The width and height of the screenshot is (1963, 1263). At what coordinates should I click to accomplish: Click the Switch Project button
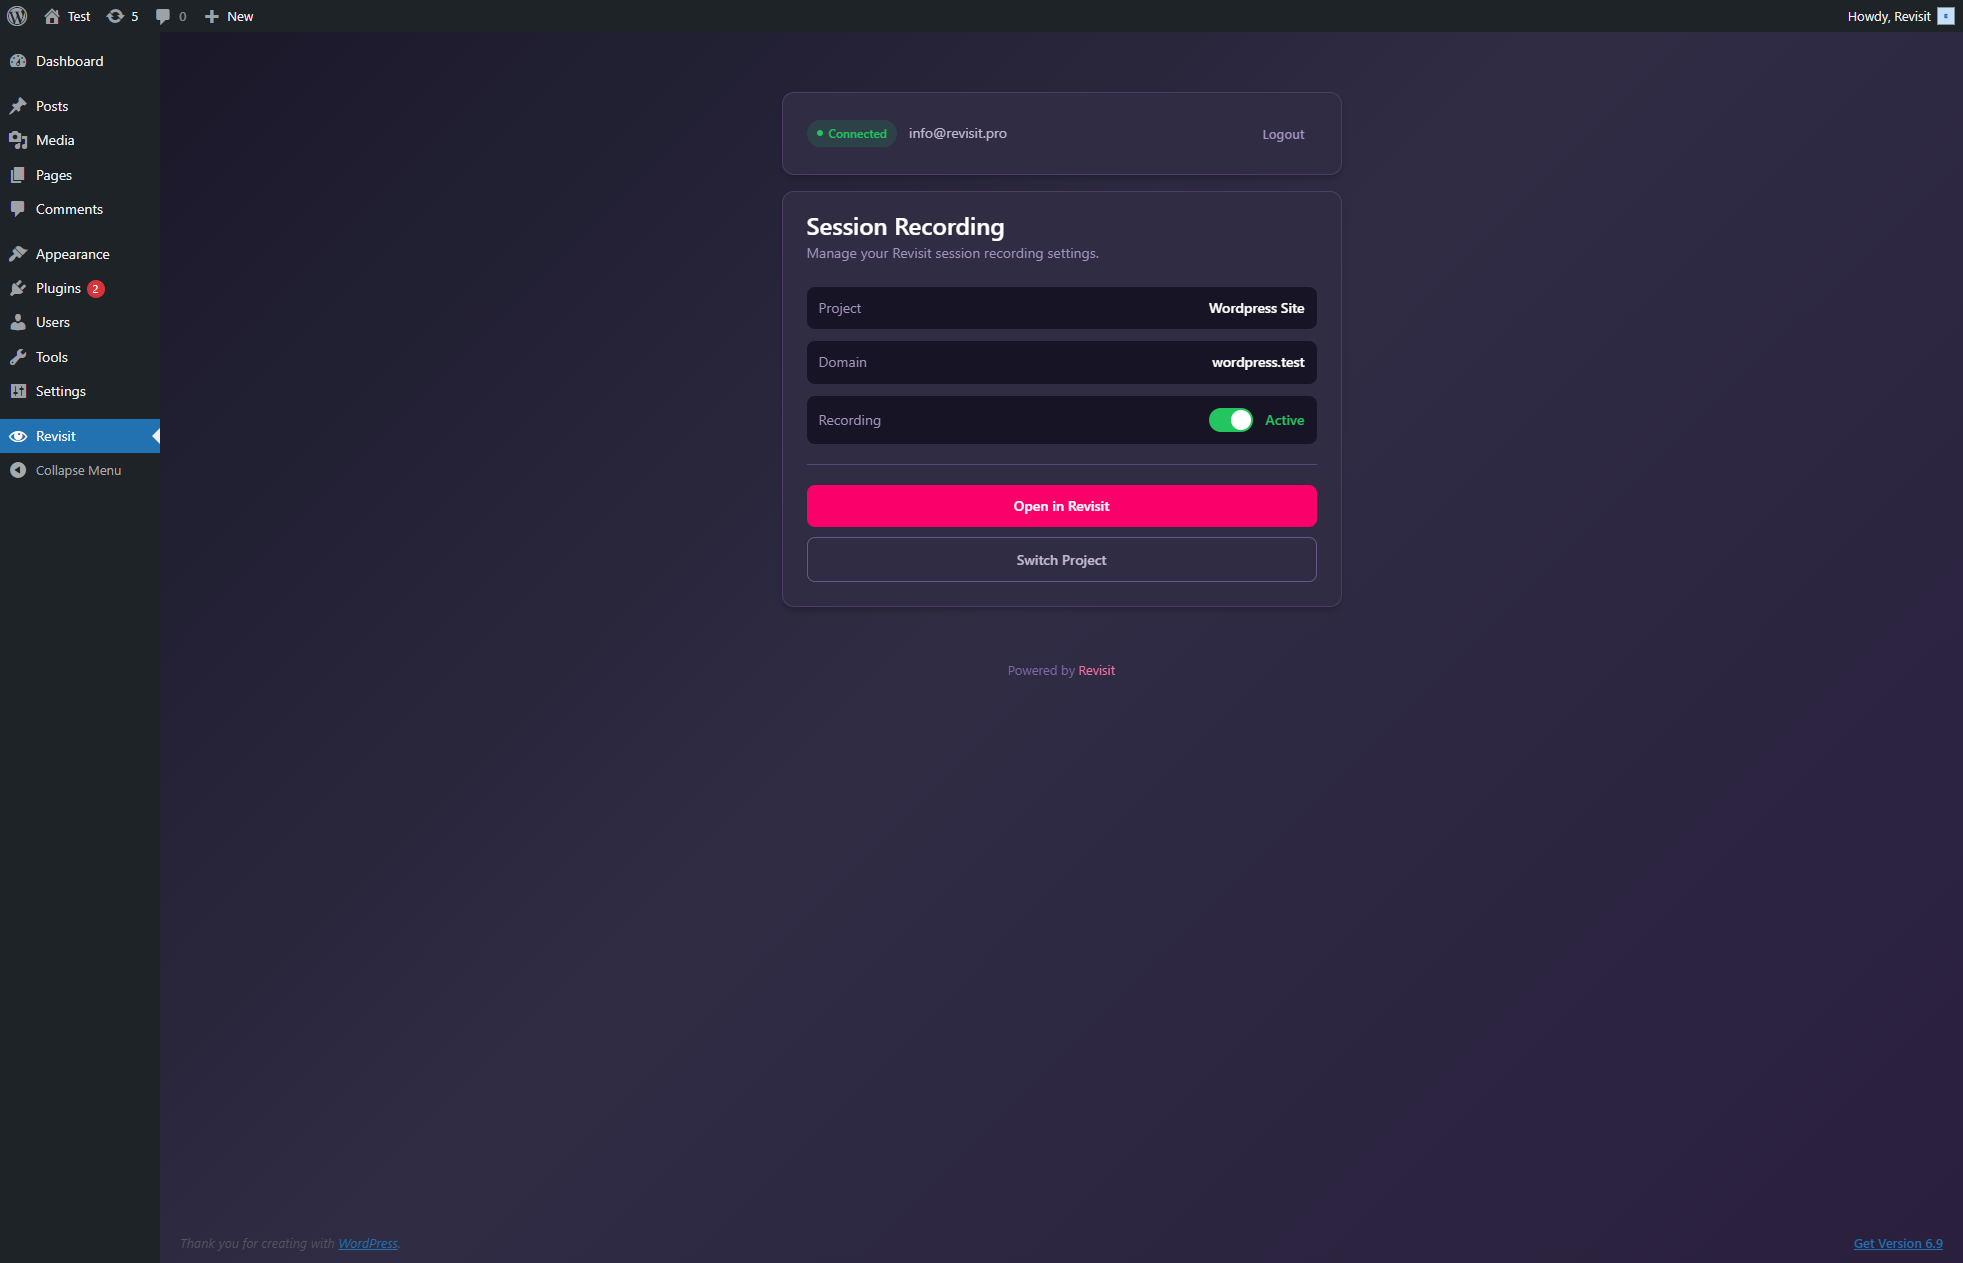point(1061,559)
